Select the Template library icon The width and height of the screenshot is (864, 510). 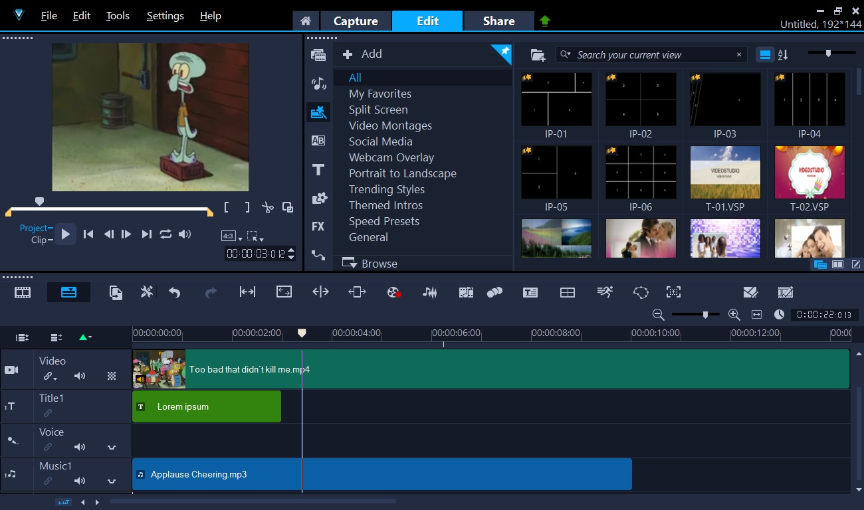pyautogui.click(x=318, y=112)
